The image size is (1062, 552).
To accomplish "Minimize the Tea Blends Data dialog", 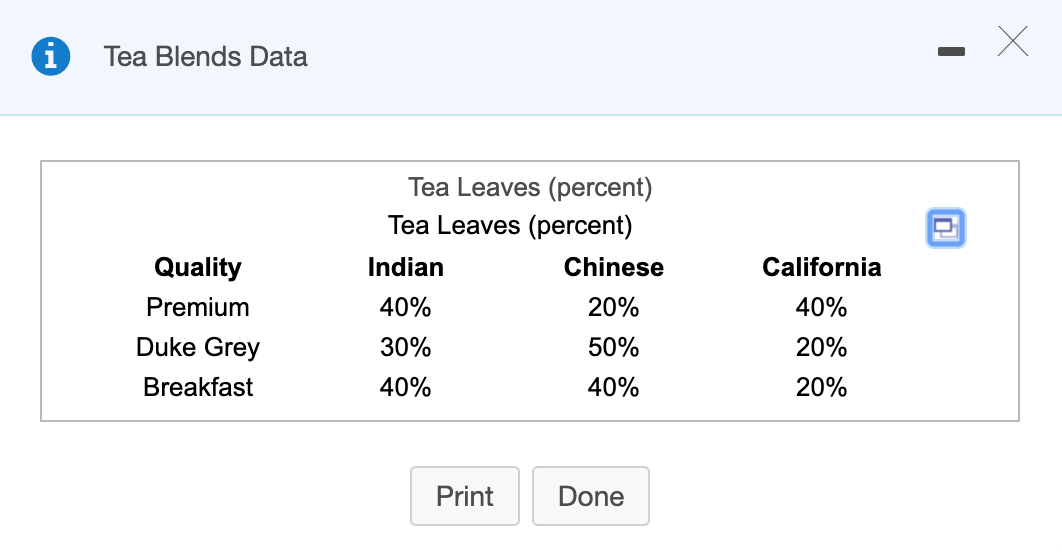I will pos(952,51).
